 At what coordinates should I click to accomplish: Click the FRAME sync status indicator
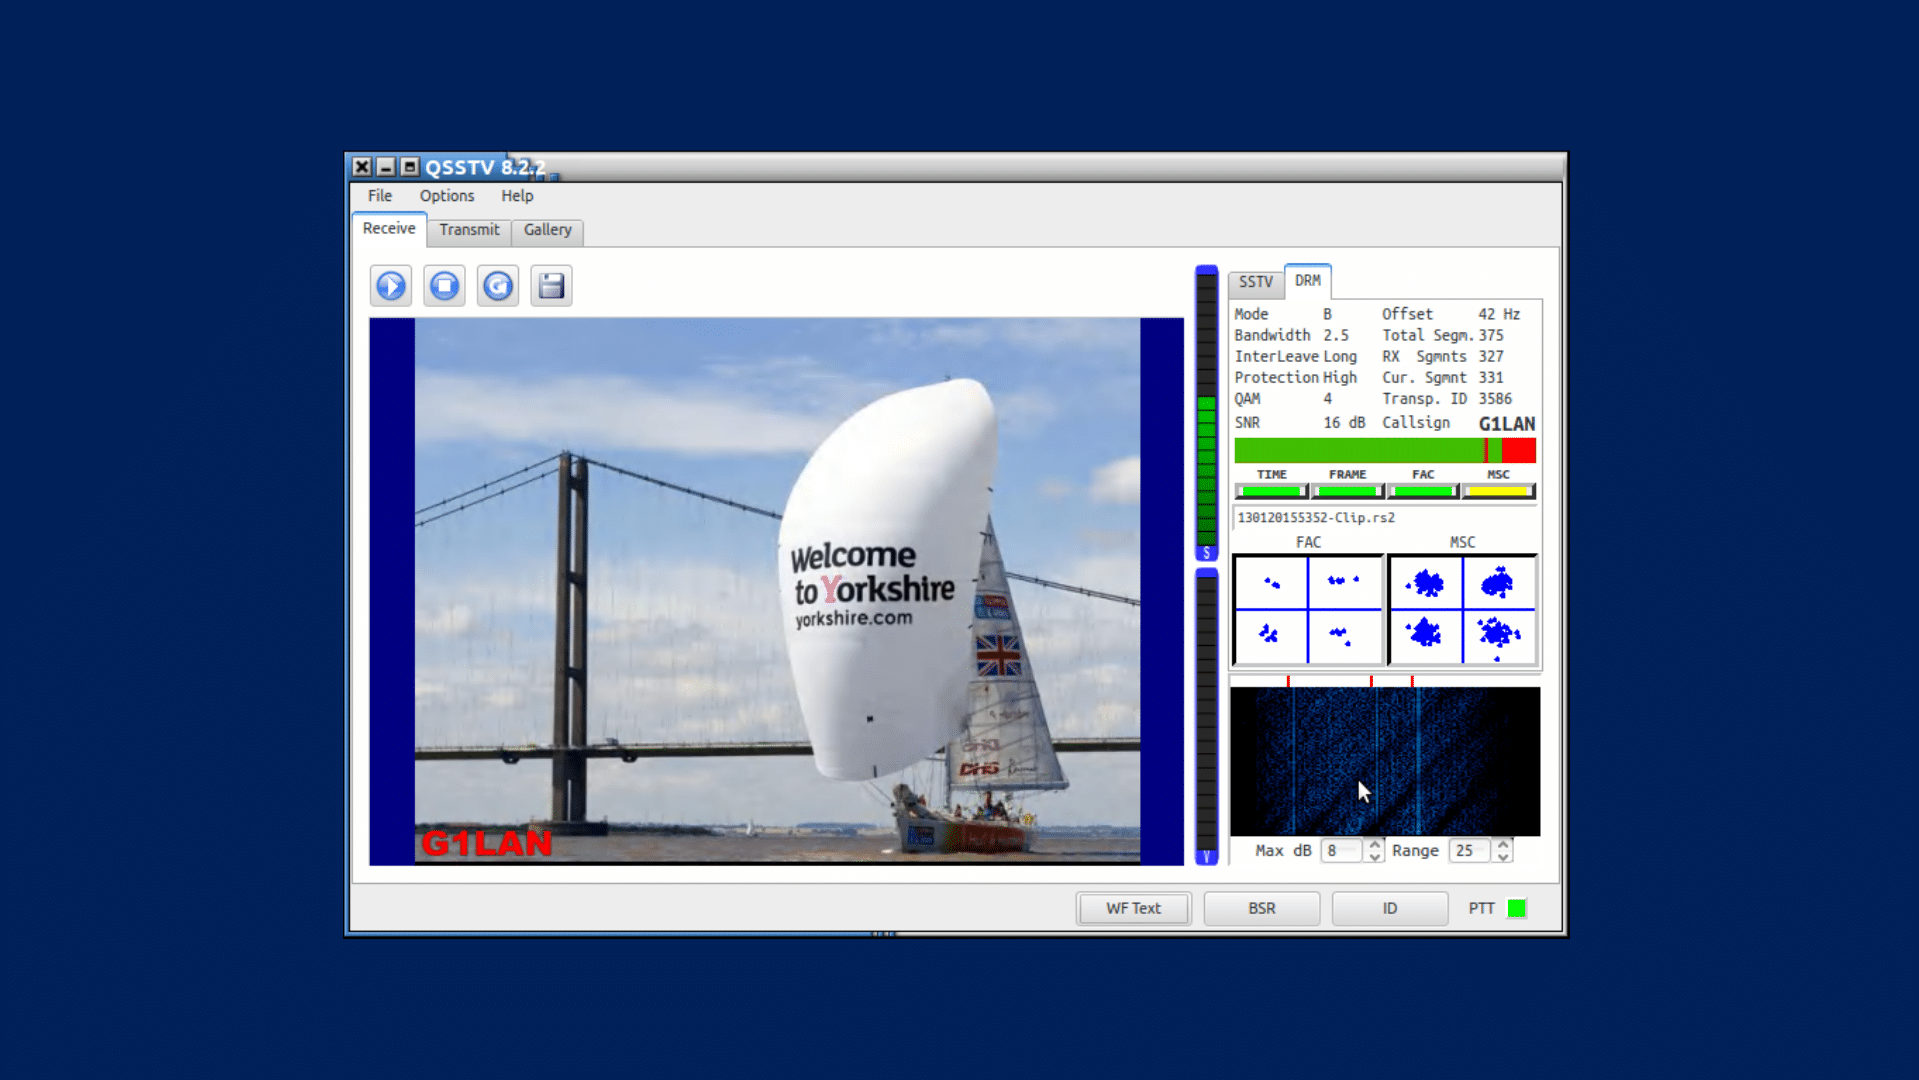coord(1348,491)
